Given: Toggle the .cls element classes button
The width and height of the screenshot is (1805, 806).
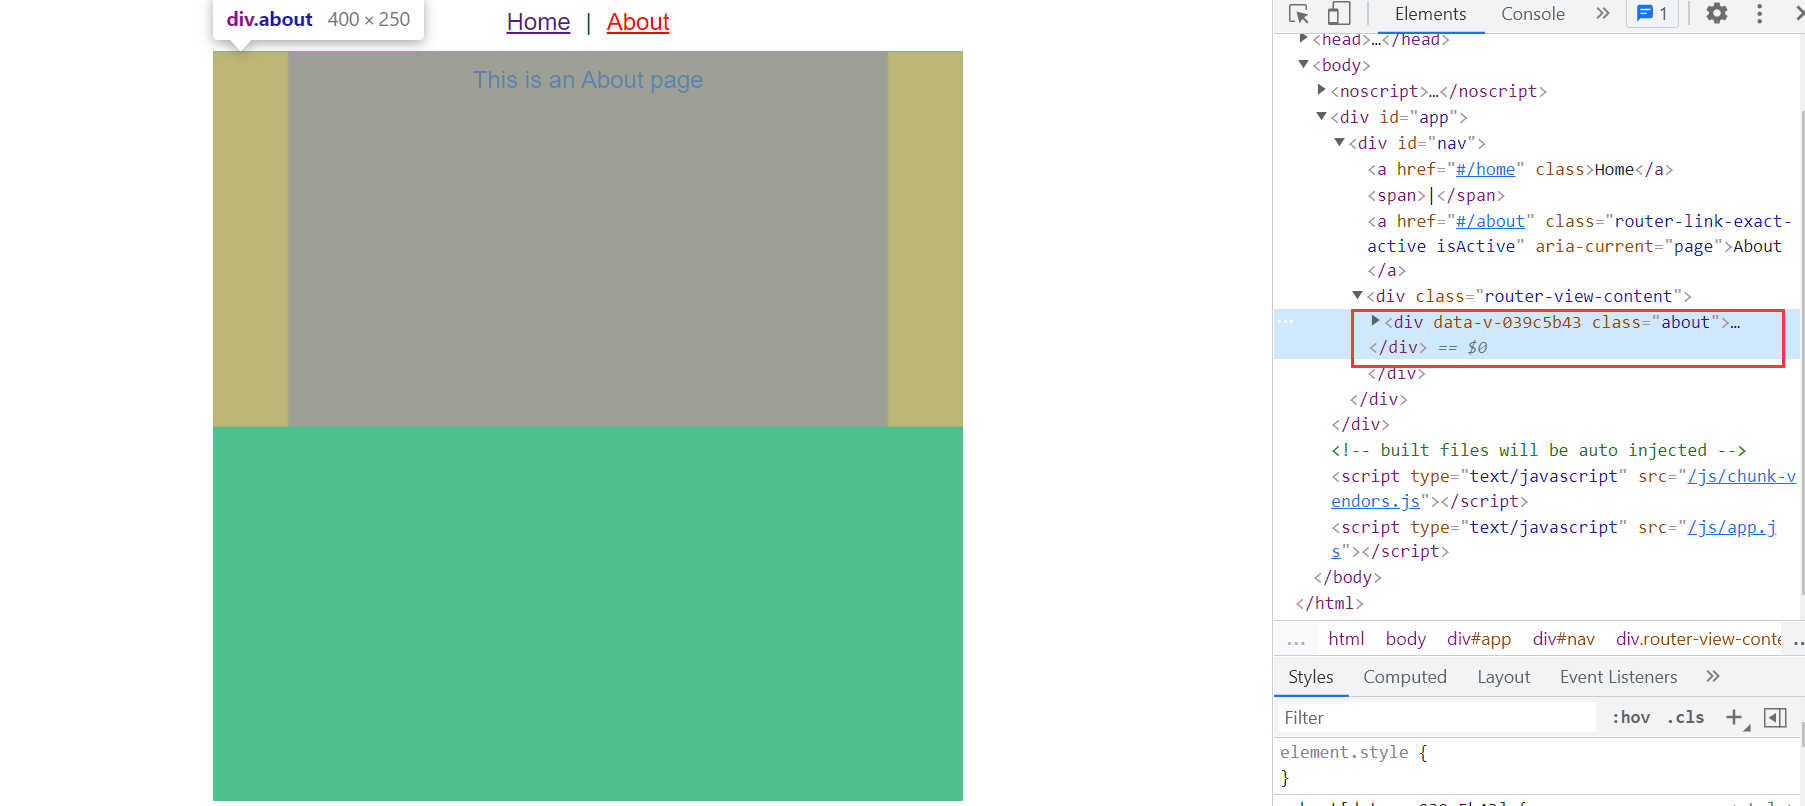Looking at the screenshot, I should click(x=1686, y=717).
